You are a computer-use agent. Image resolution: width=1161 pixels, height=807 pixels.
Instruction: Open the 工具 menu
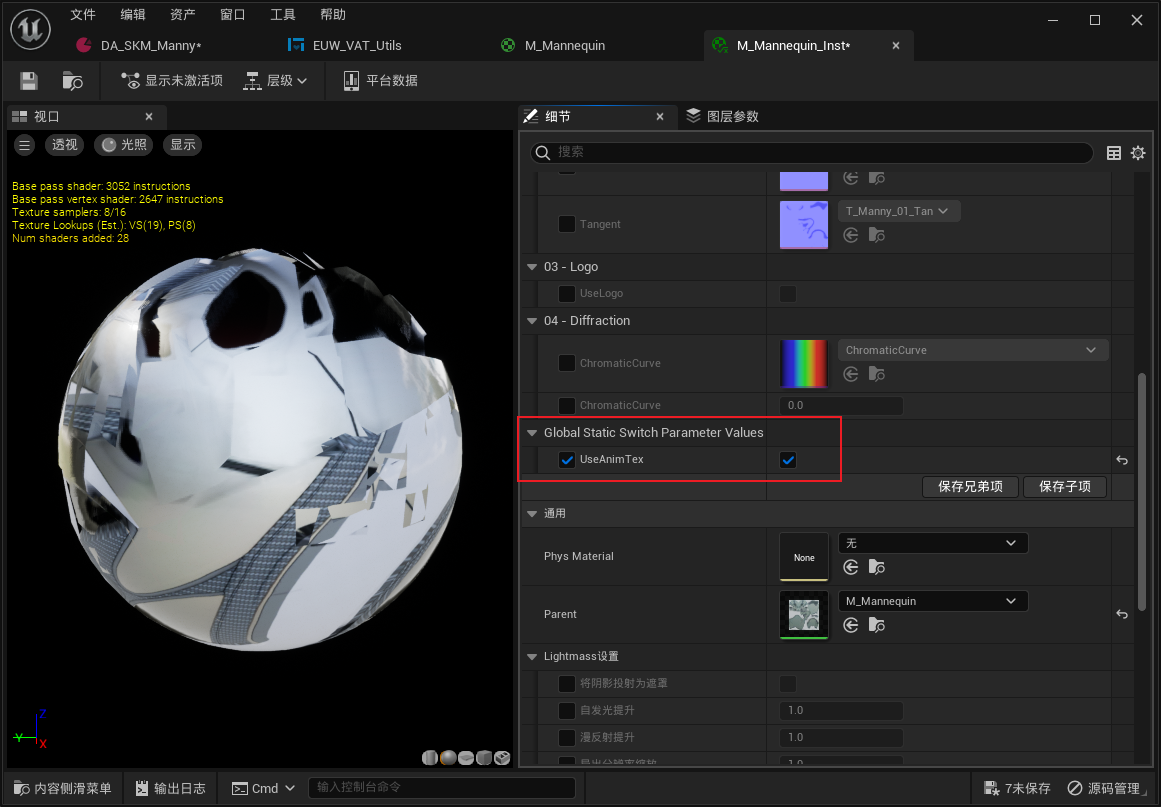coord(283,15)
